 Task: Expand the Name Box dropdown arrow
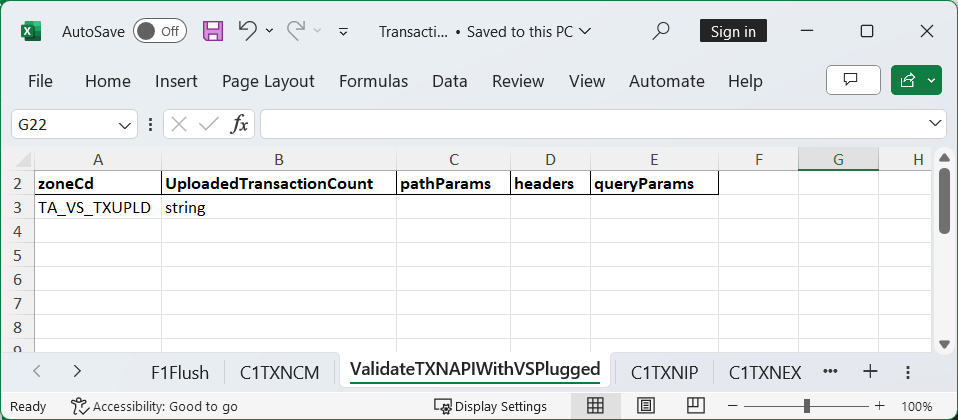point(126,125)
